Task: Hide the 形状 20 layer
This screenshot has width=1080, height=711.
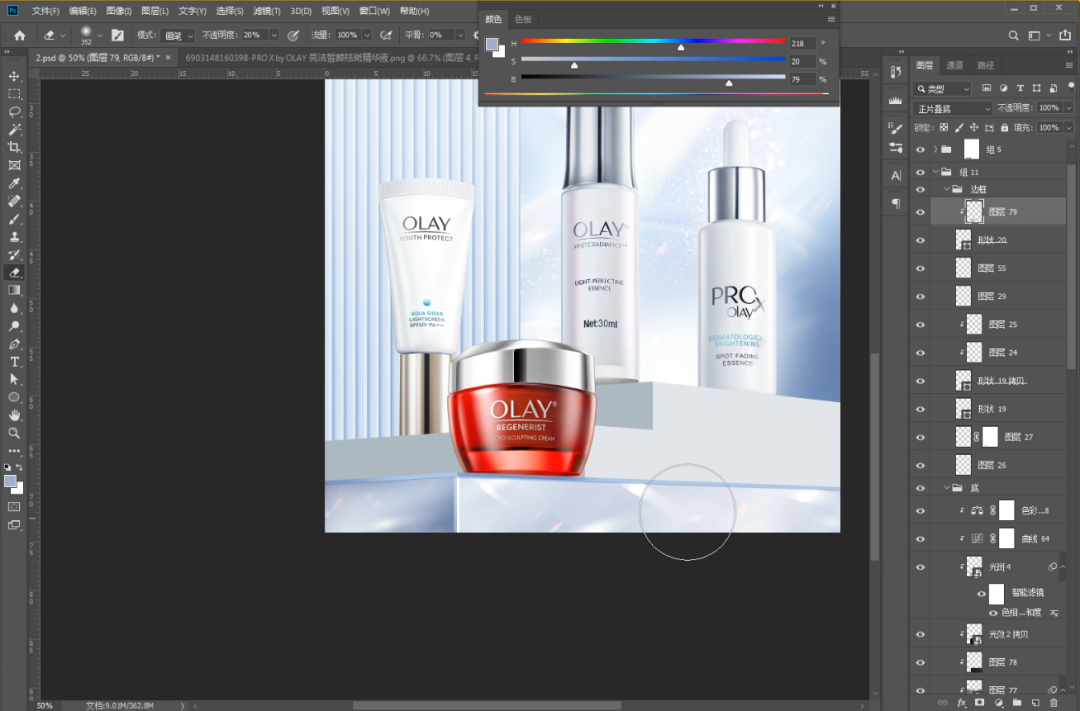Action: click(920, 240)
